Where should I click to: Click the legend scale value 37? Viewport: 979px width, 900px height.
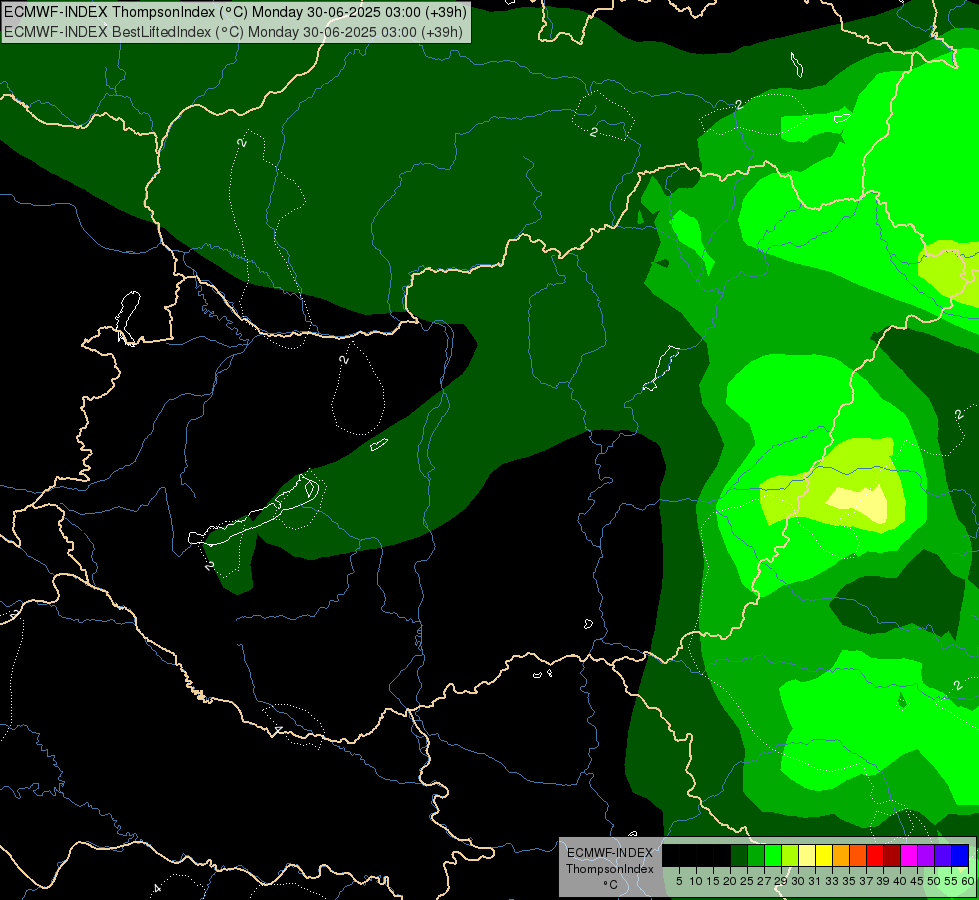[x=866, y=881]
